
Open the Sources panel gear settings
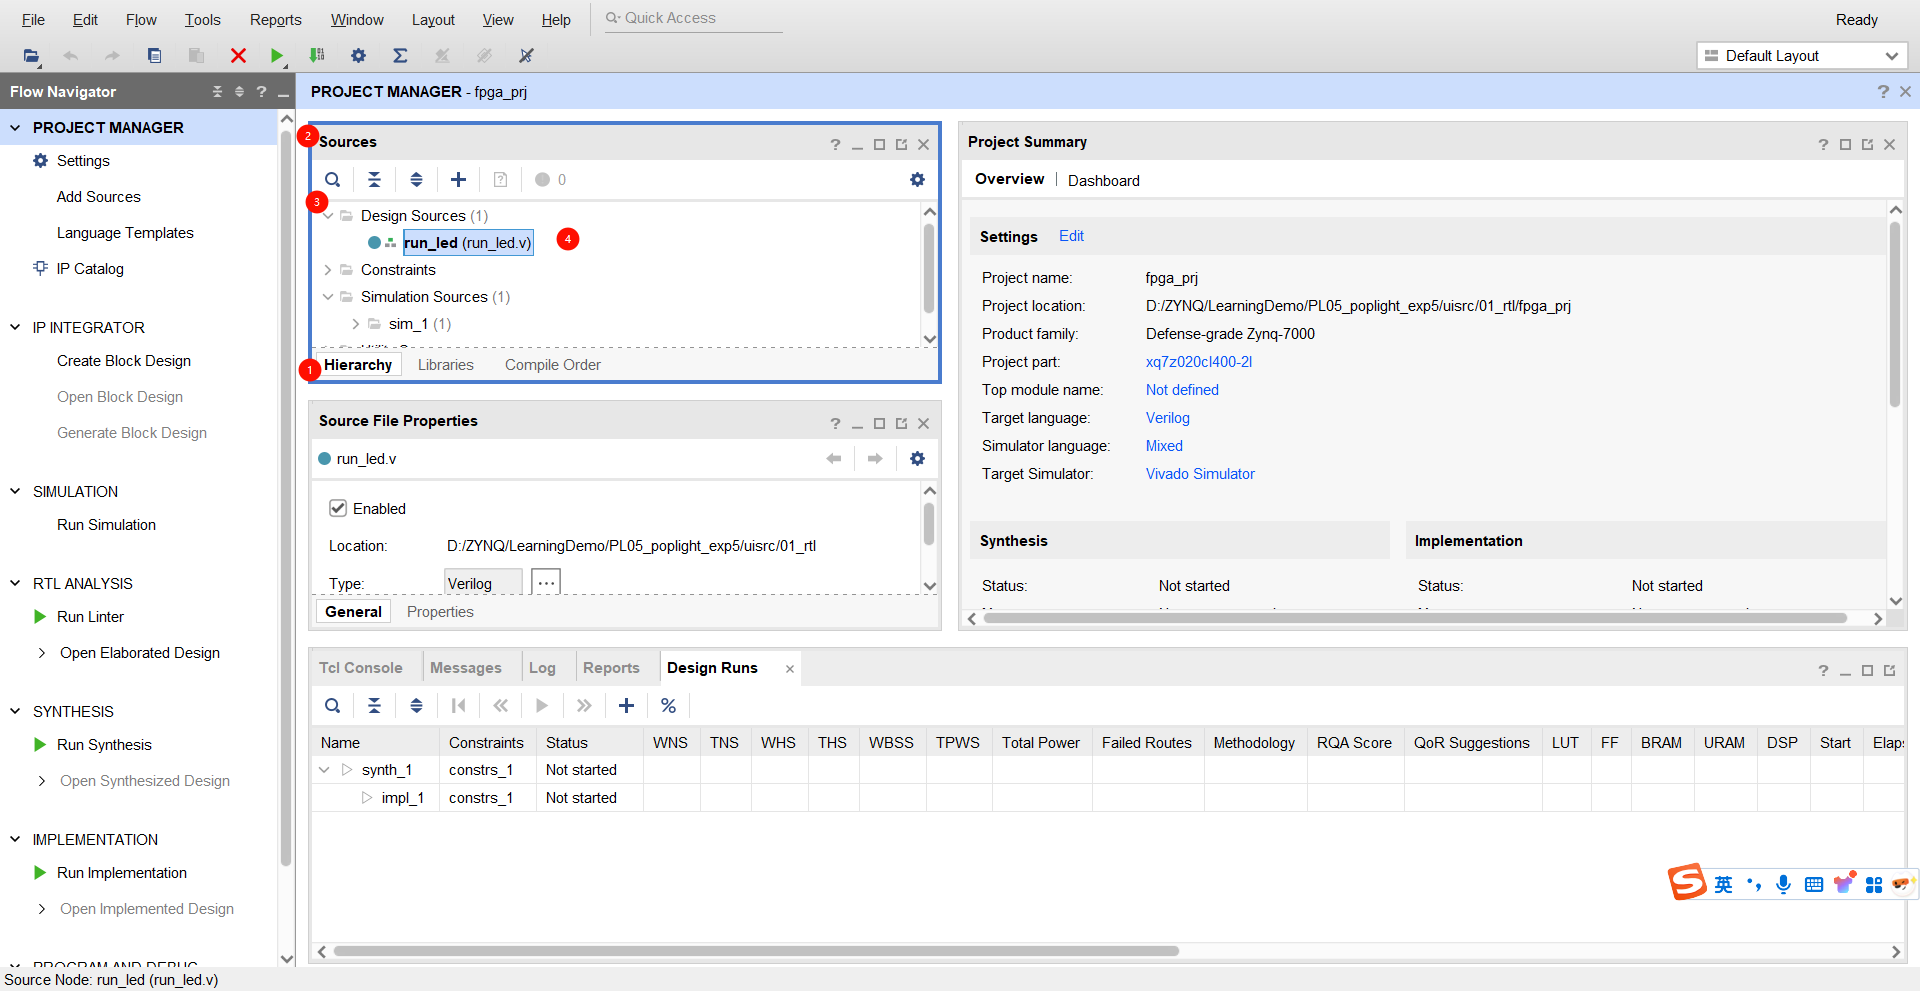tap(917, 180)
